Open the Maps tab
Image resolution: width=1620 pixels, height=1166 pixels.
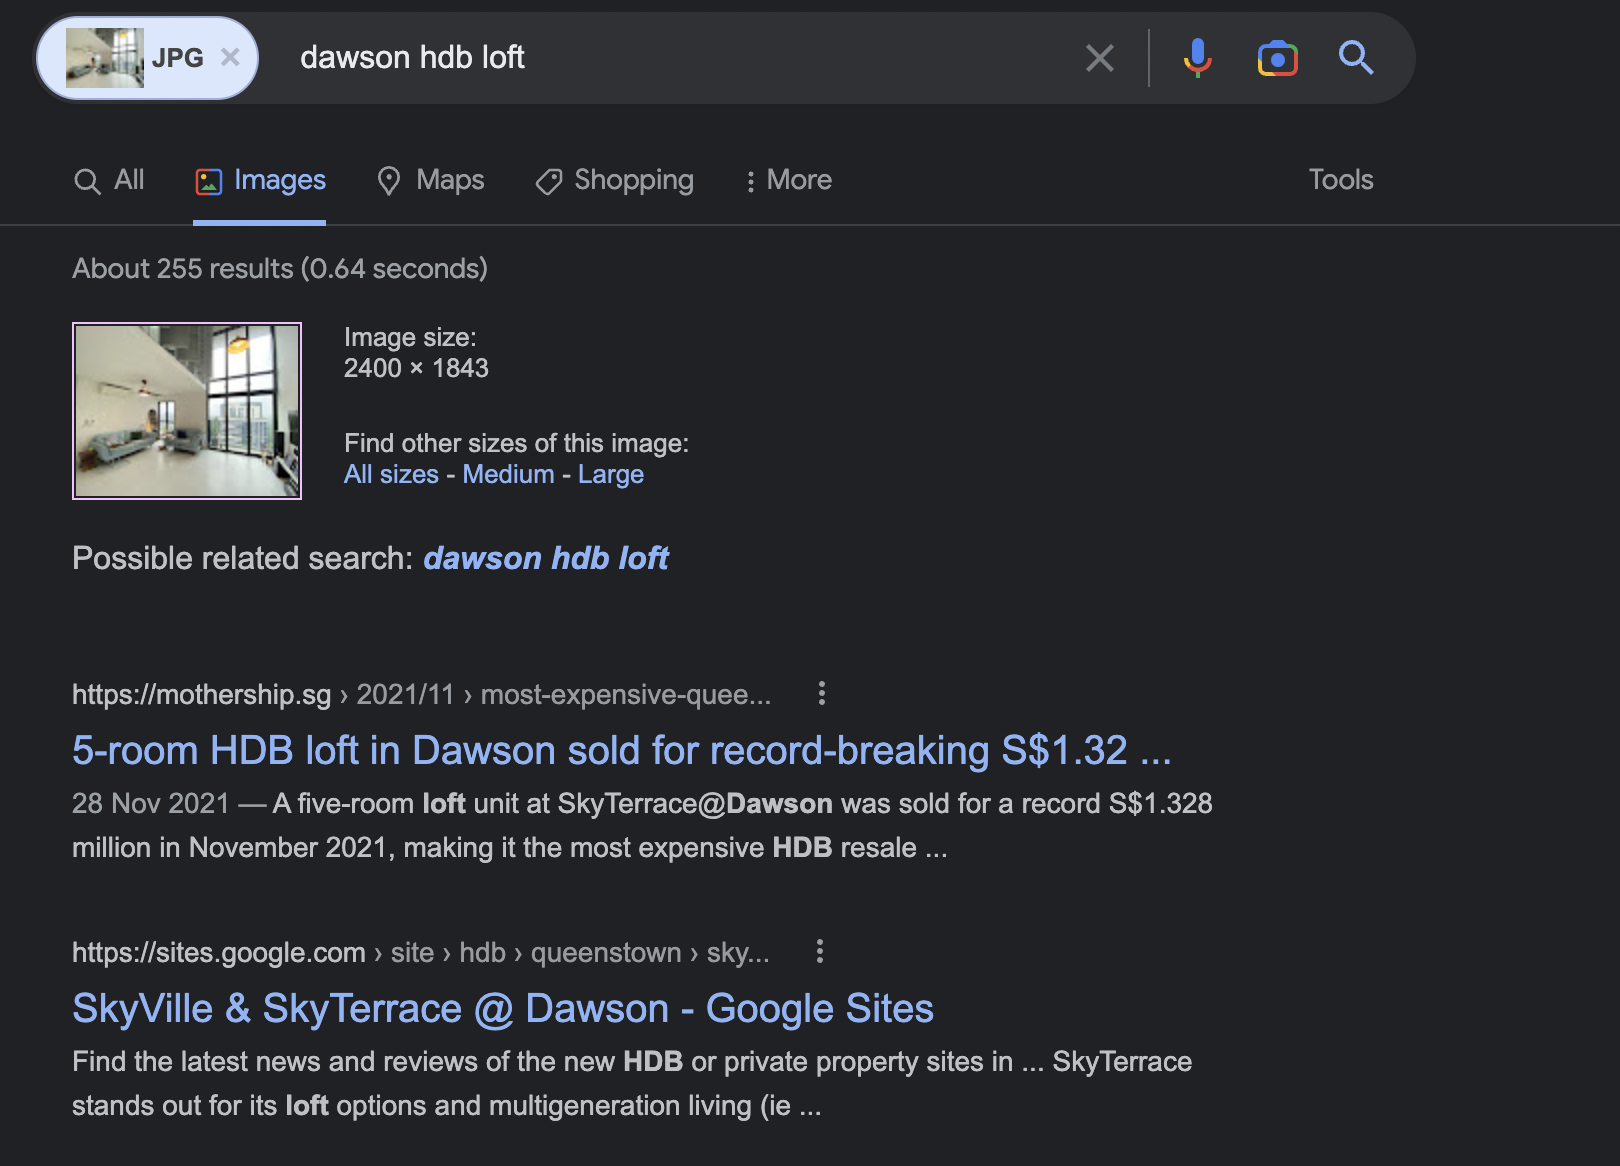click(431, 180)
